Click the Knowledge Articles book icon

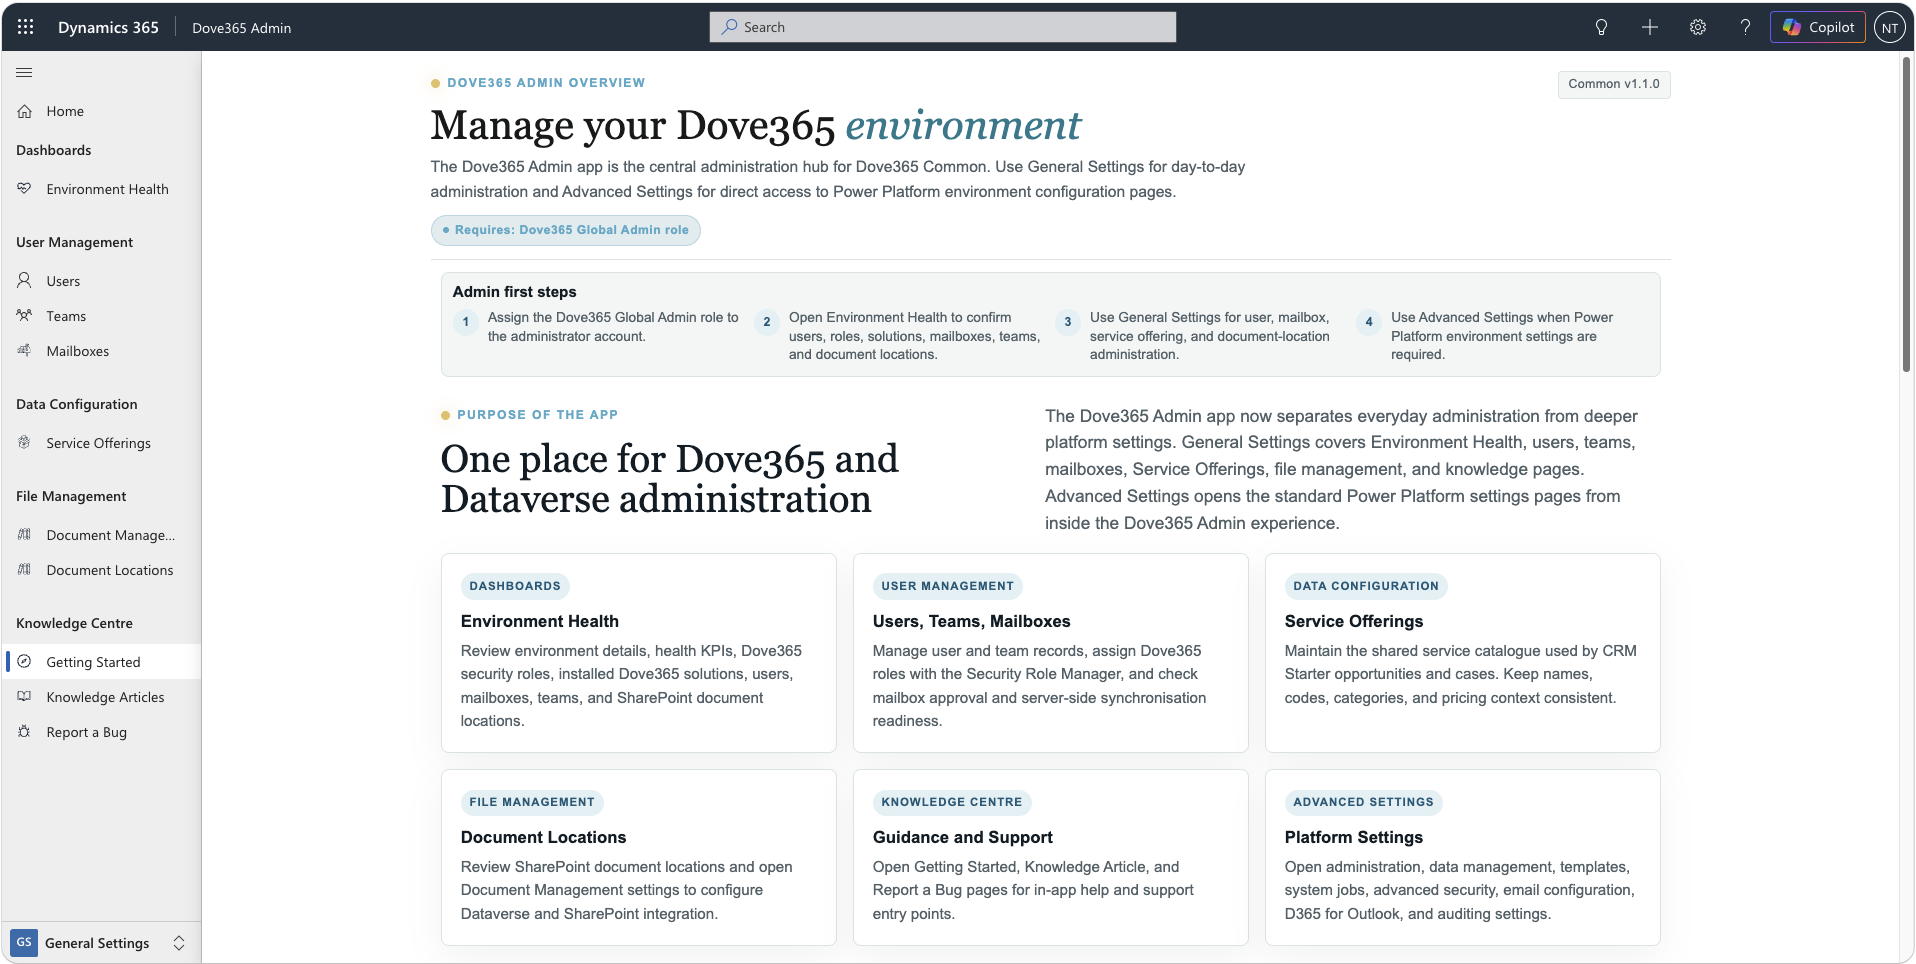[x=25, y=697]
